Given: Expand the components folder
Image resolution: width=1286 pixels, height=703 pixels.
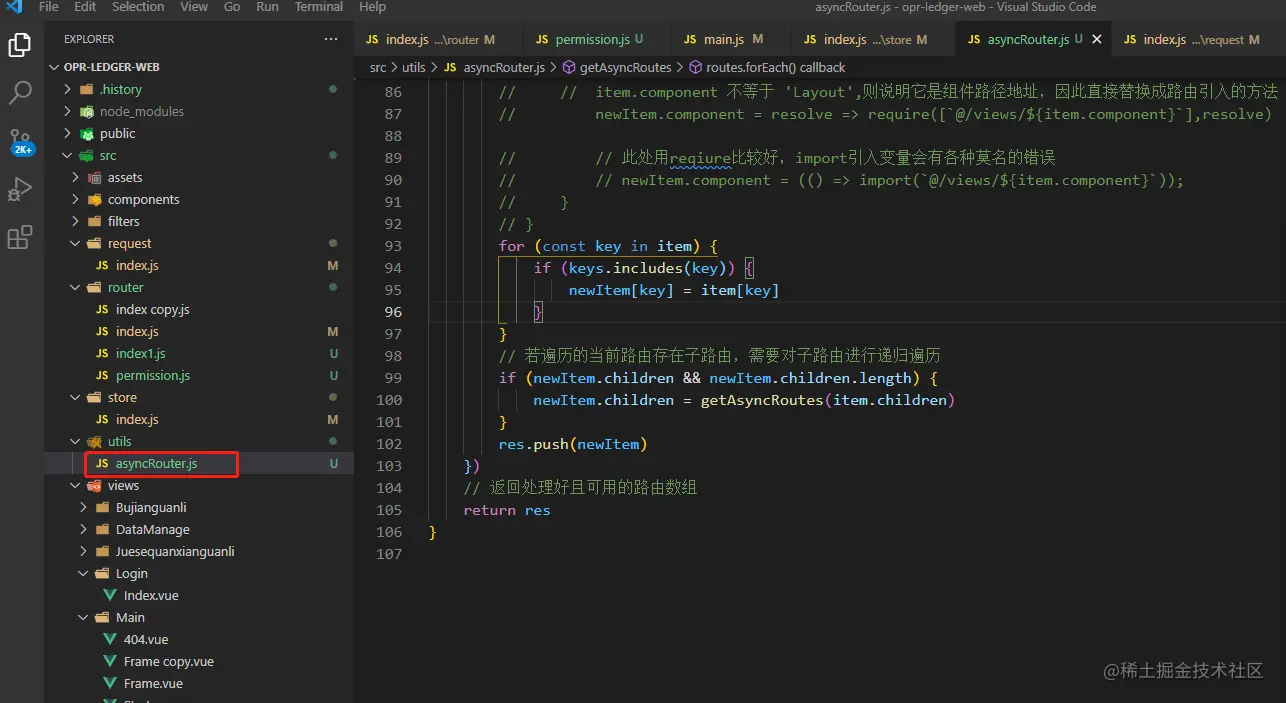Looking at the screenshot, I should coord(143,199).
